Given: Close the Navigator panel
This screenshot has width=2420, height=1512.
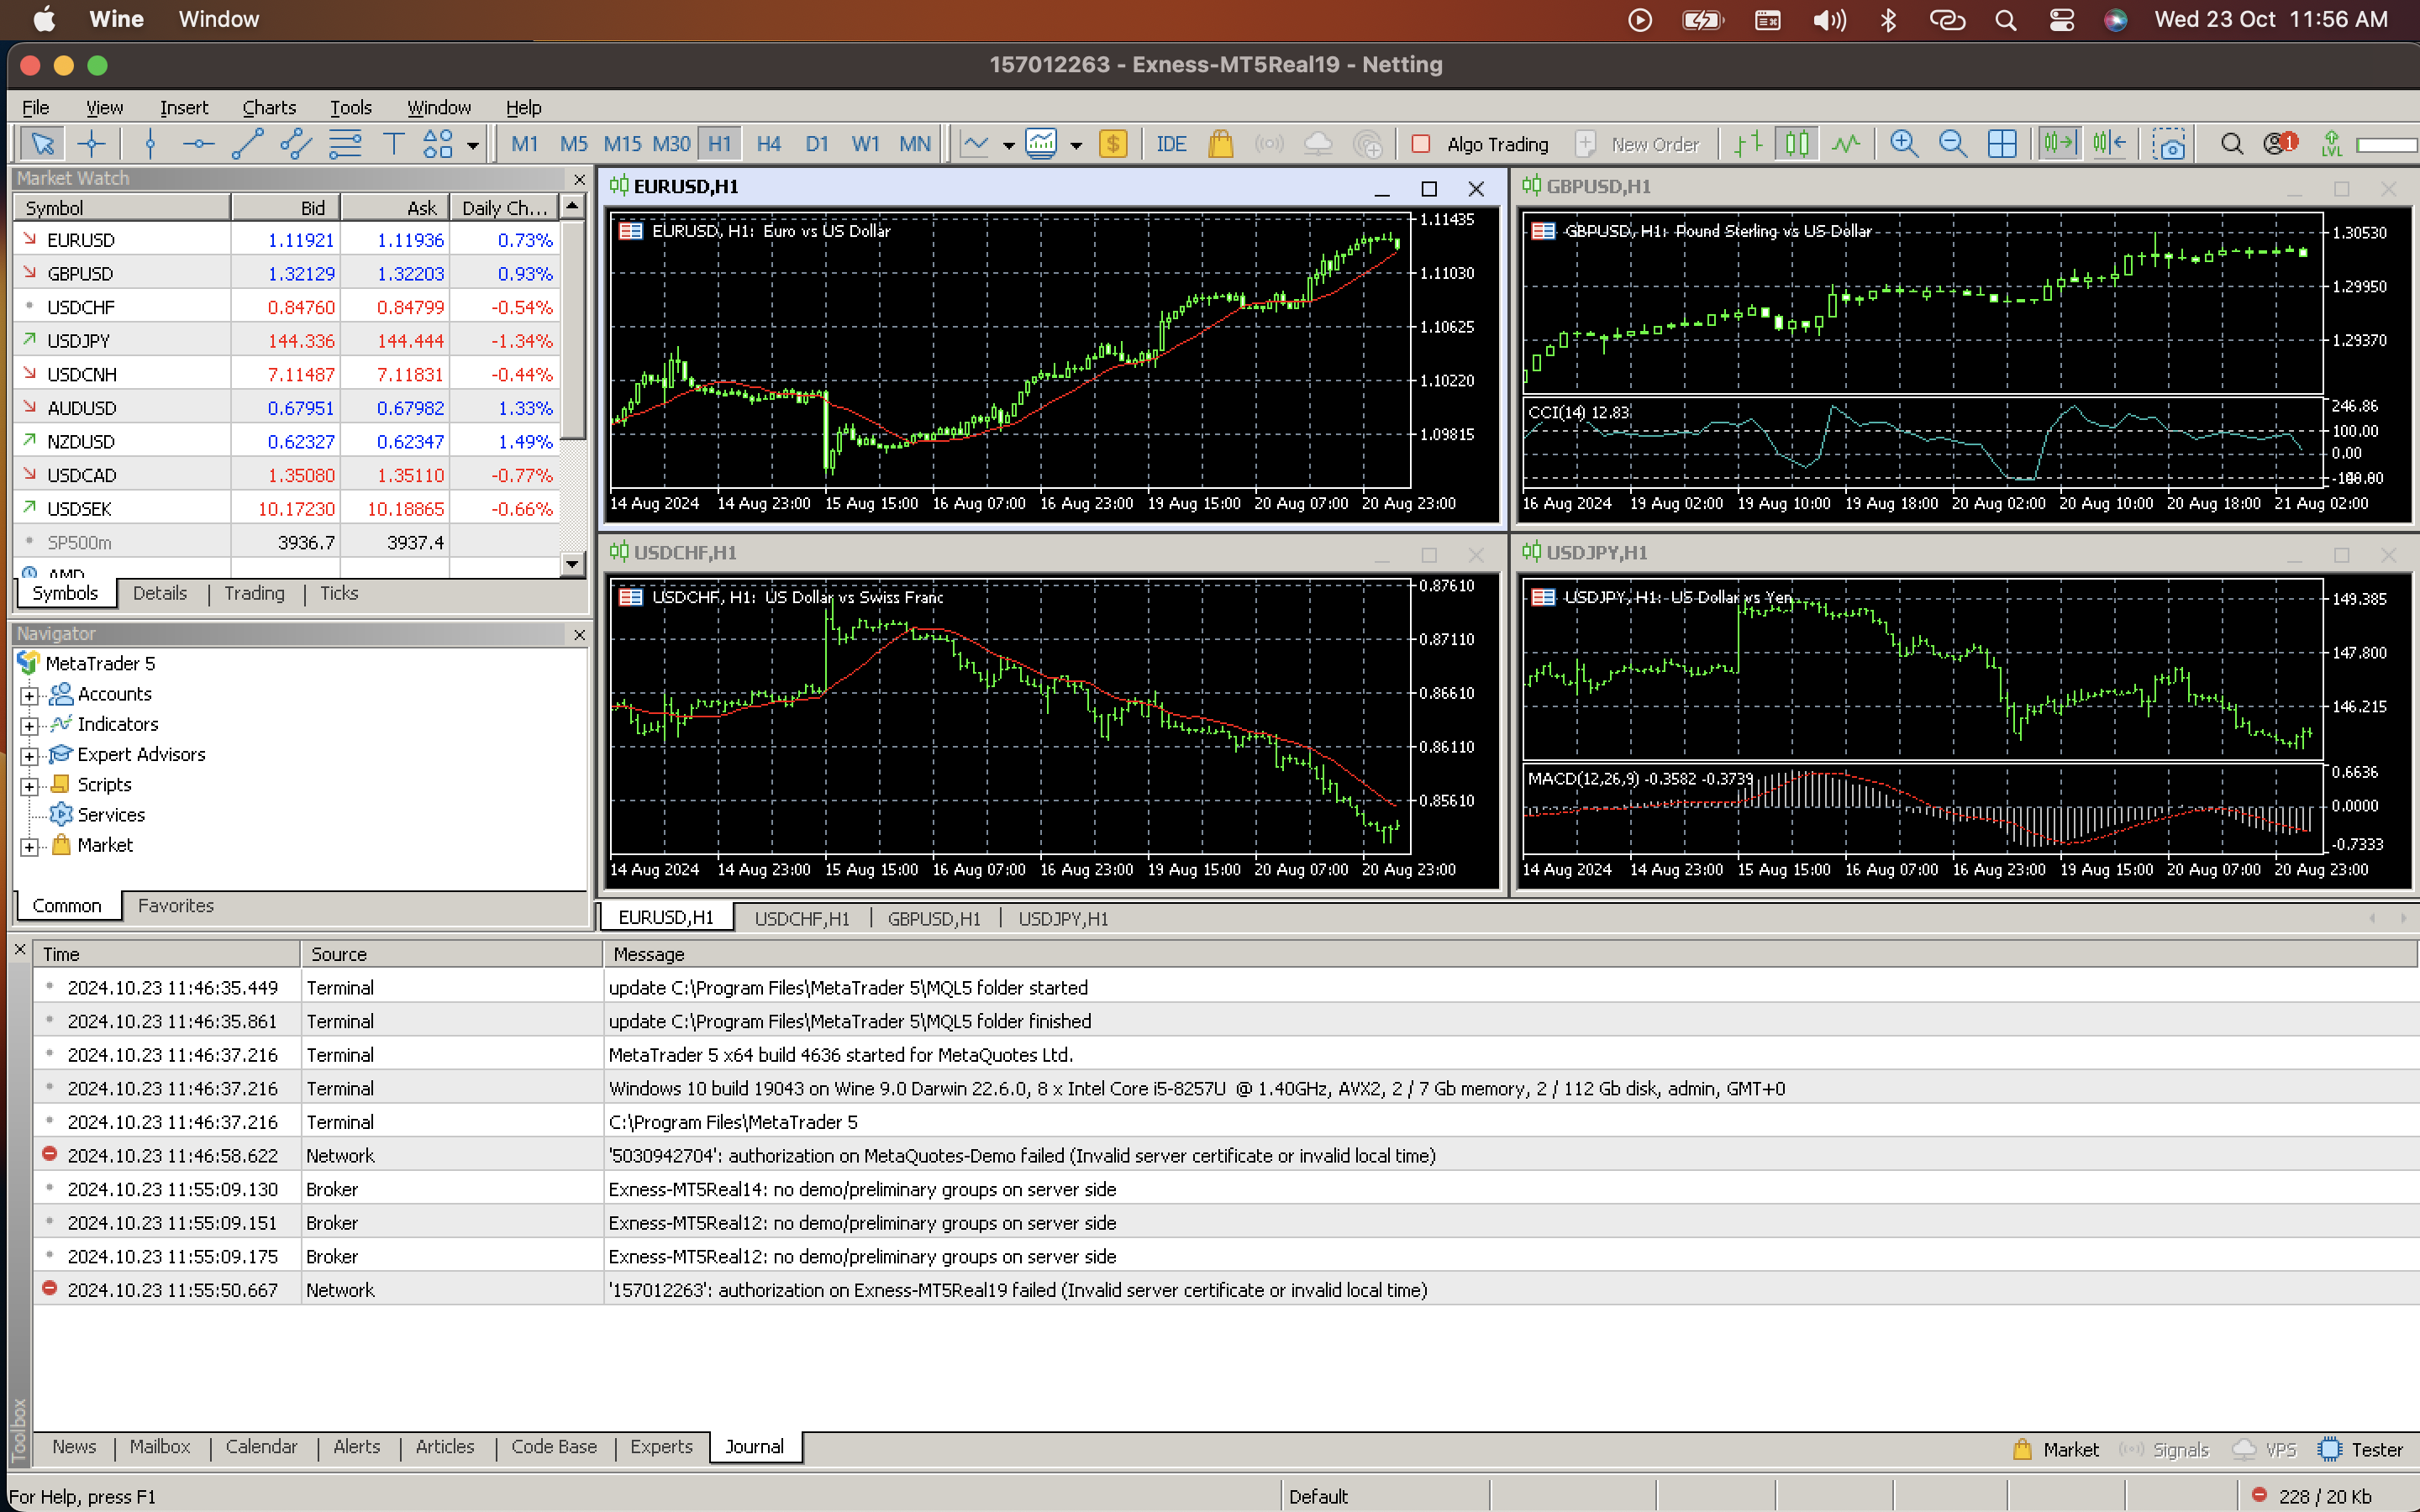Looking at the screenshot, I should point(579,634).
